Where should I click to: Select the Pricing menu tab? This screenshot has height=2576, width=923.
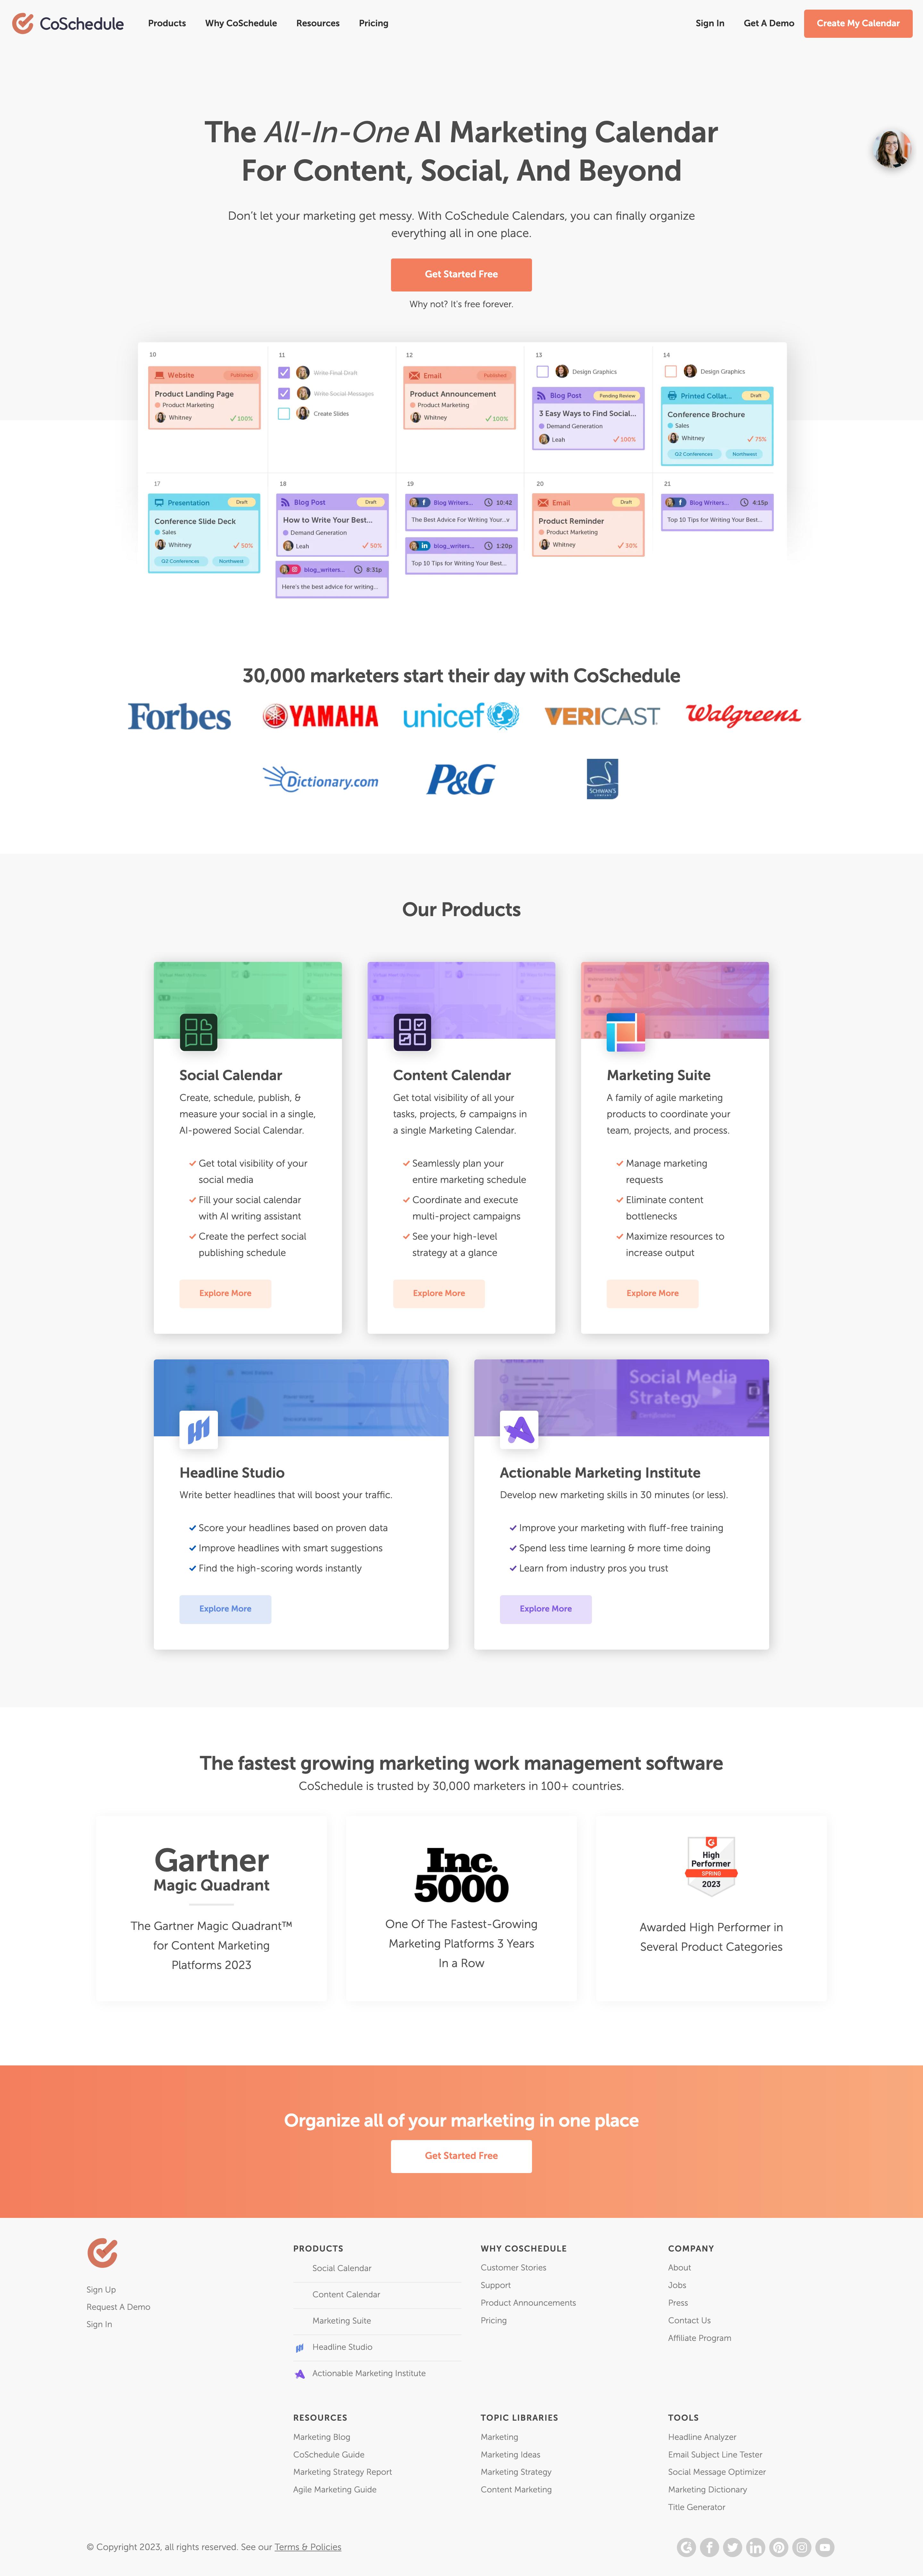[374, 23]
